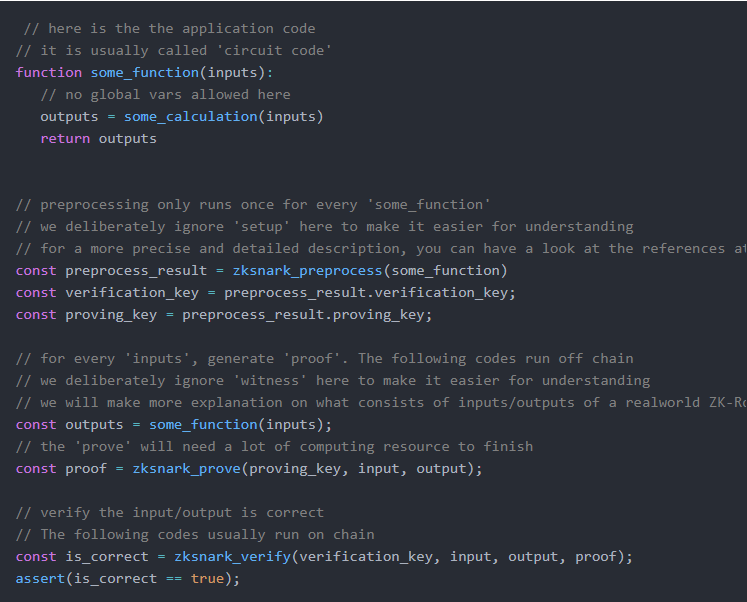Click the 'return' keyword
This screenshot has width=747, height=602.
[x=65, y=139]
